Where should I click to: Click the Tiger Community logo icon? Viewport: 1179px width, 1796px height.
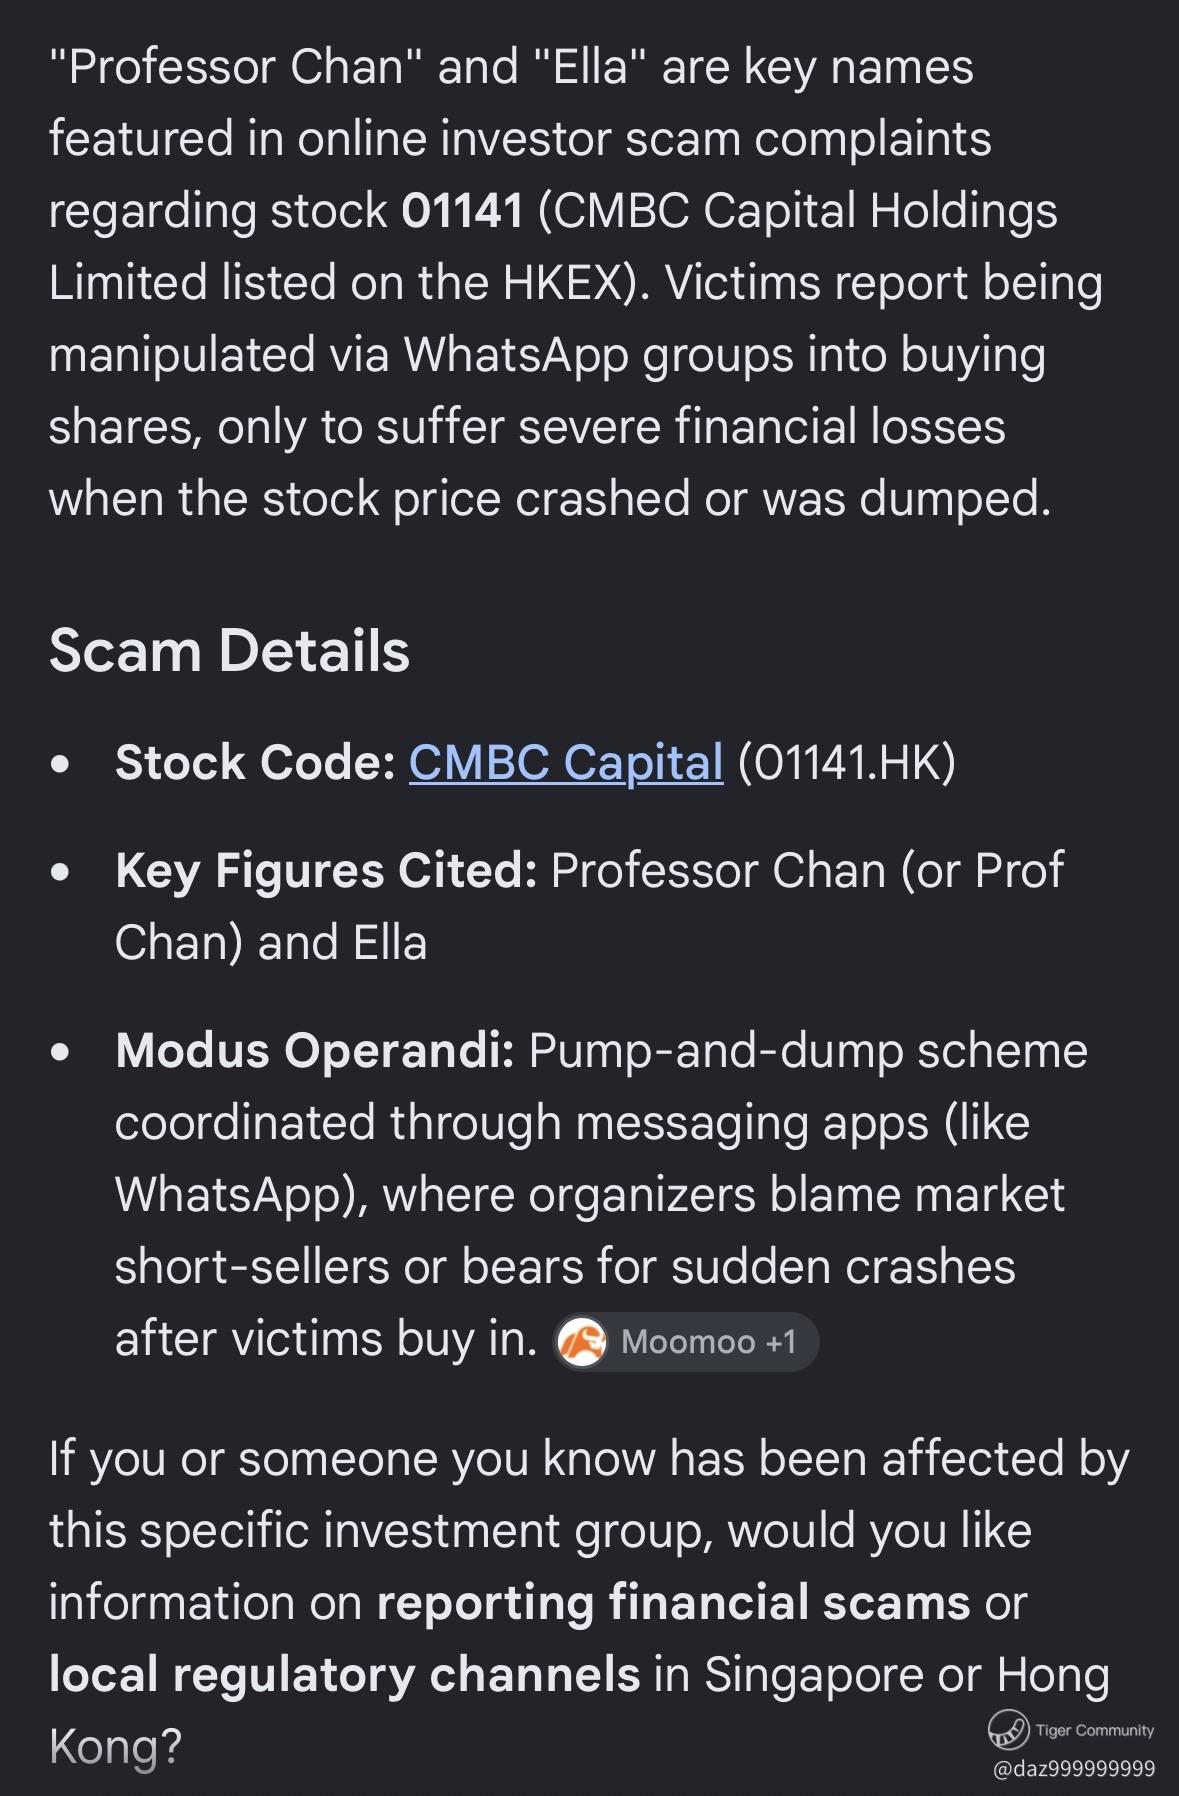[x=1008, y=1729]
